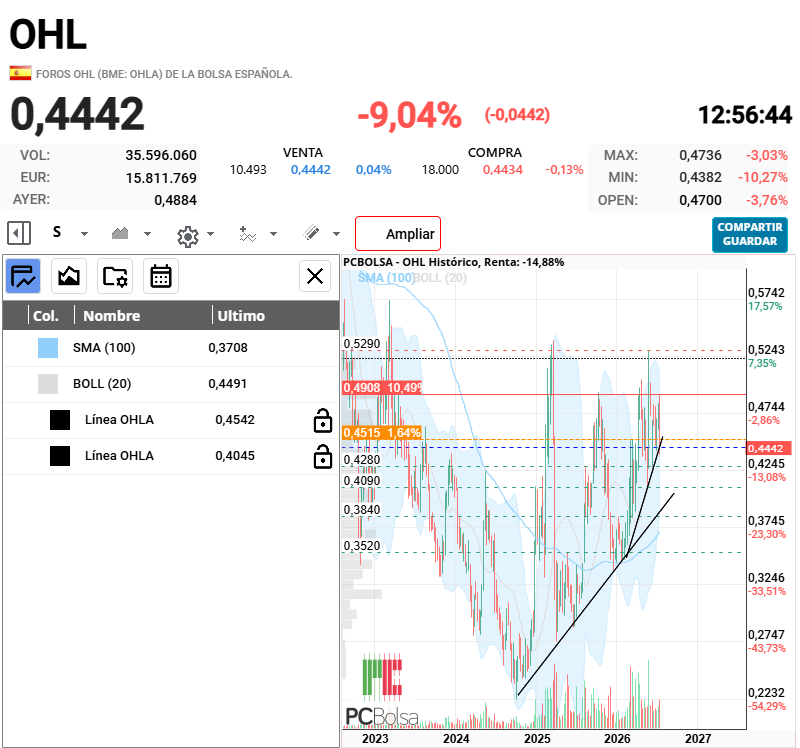Click the 0,4090 support level label
The width and height of the screenshot is (800, 748).
(x=362, y=481)
